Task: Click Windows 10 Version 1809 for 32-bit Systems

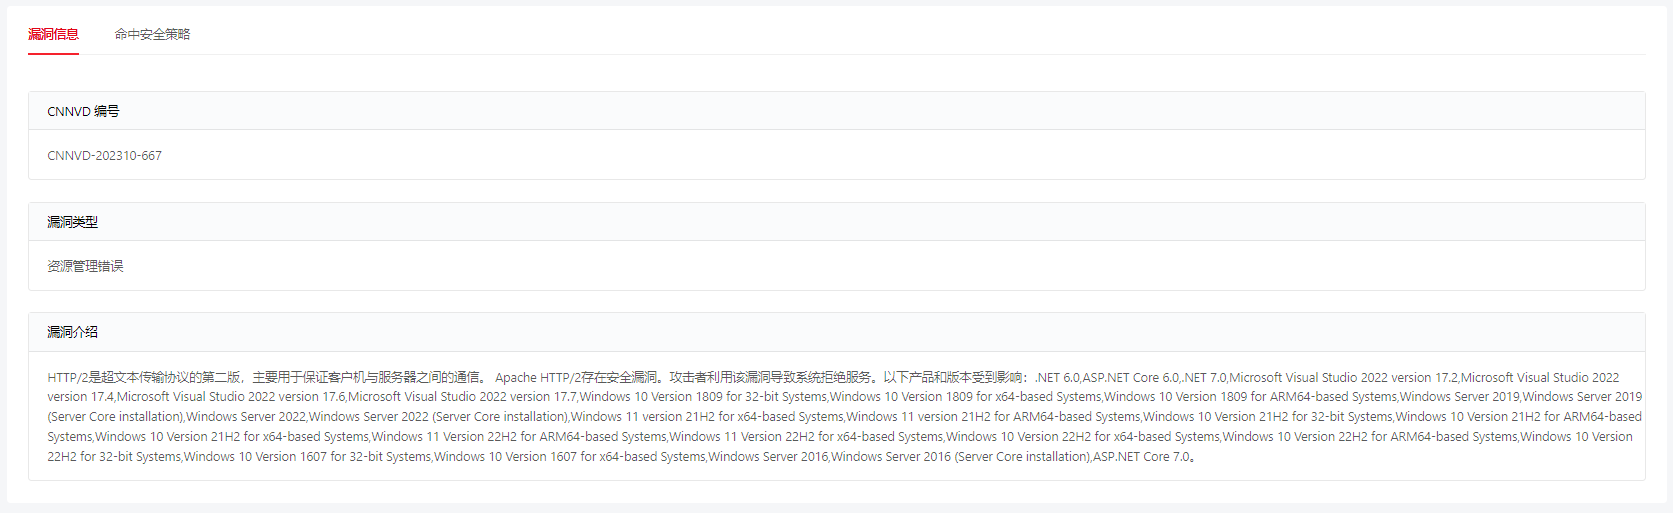Action: pos(704,397)
